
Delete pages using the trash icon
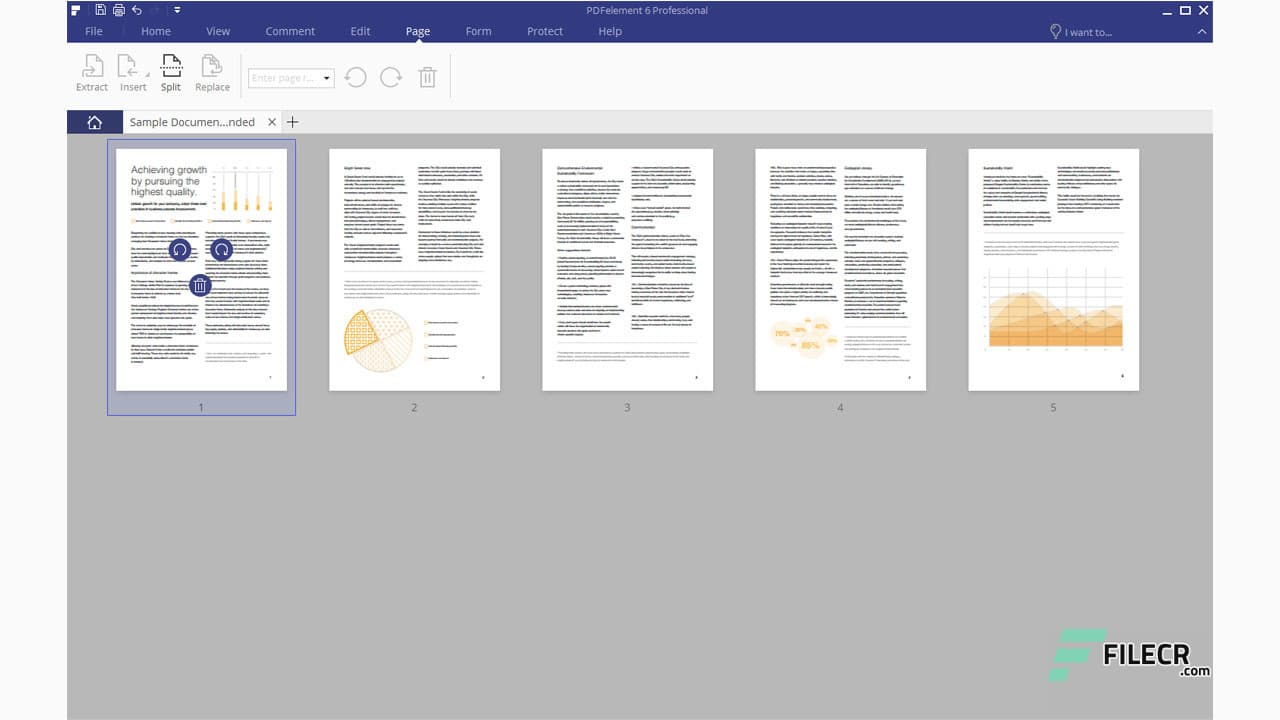427,77
